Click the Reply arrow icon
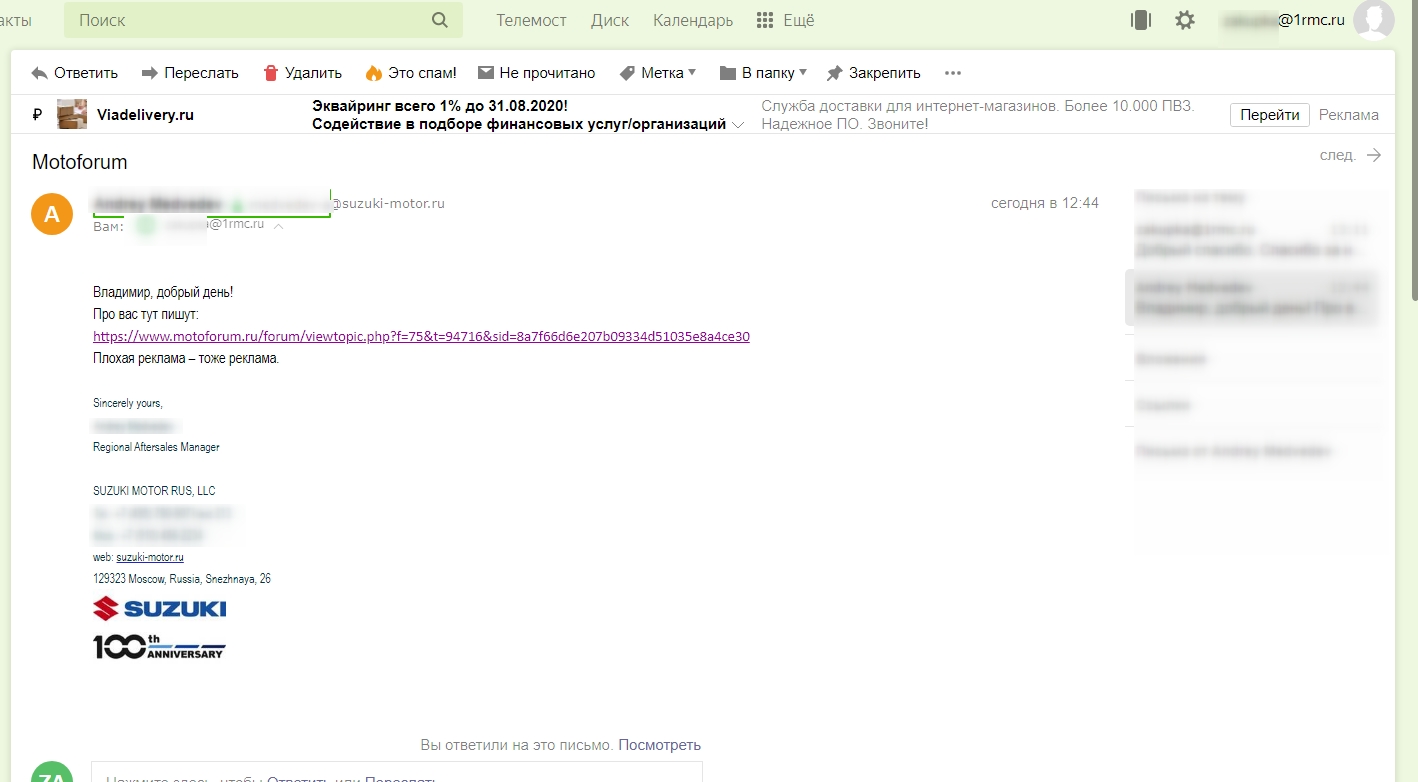Viewport: 1418px width, 782px height. point(40,73)
